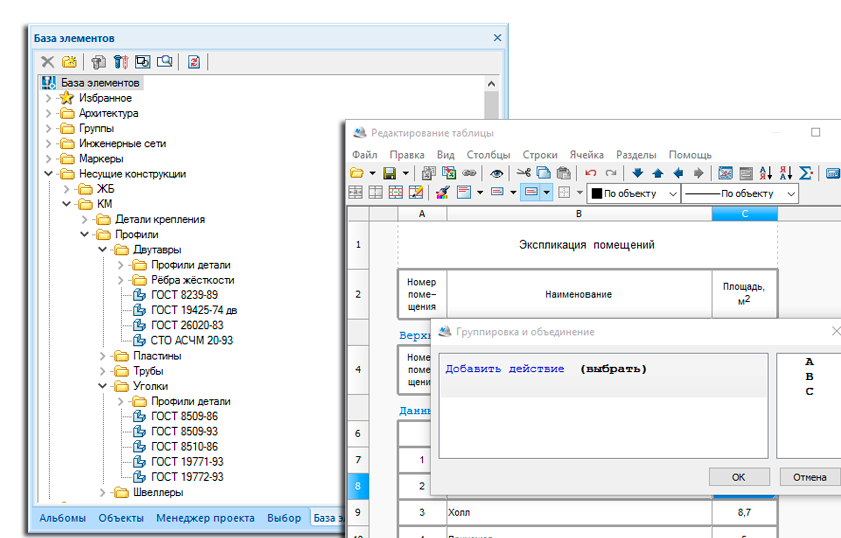Open the Разделы menu
Screen dimensions: 841x538
(636, 154)
